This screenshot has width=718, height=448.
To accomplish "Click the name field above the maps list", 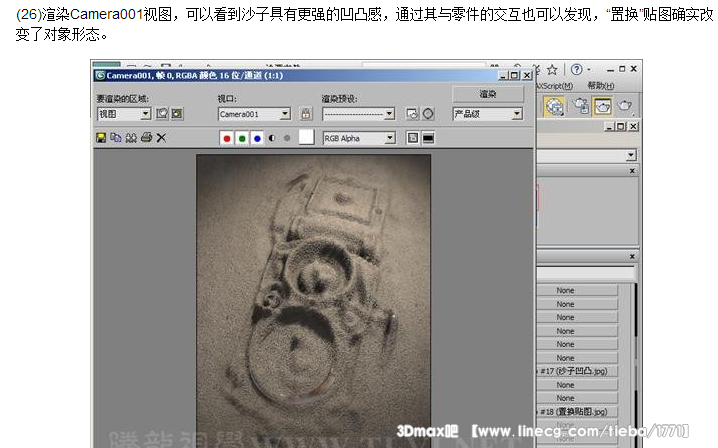I will coord(586,273).
